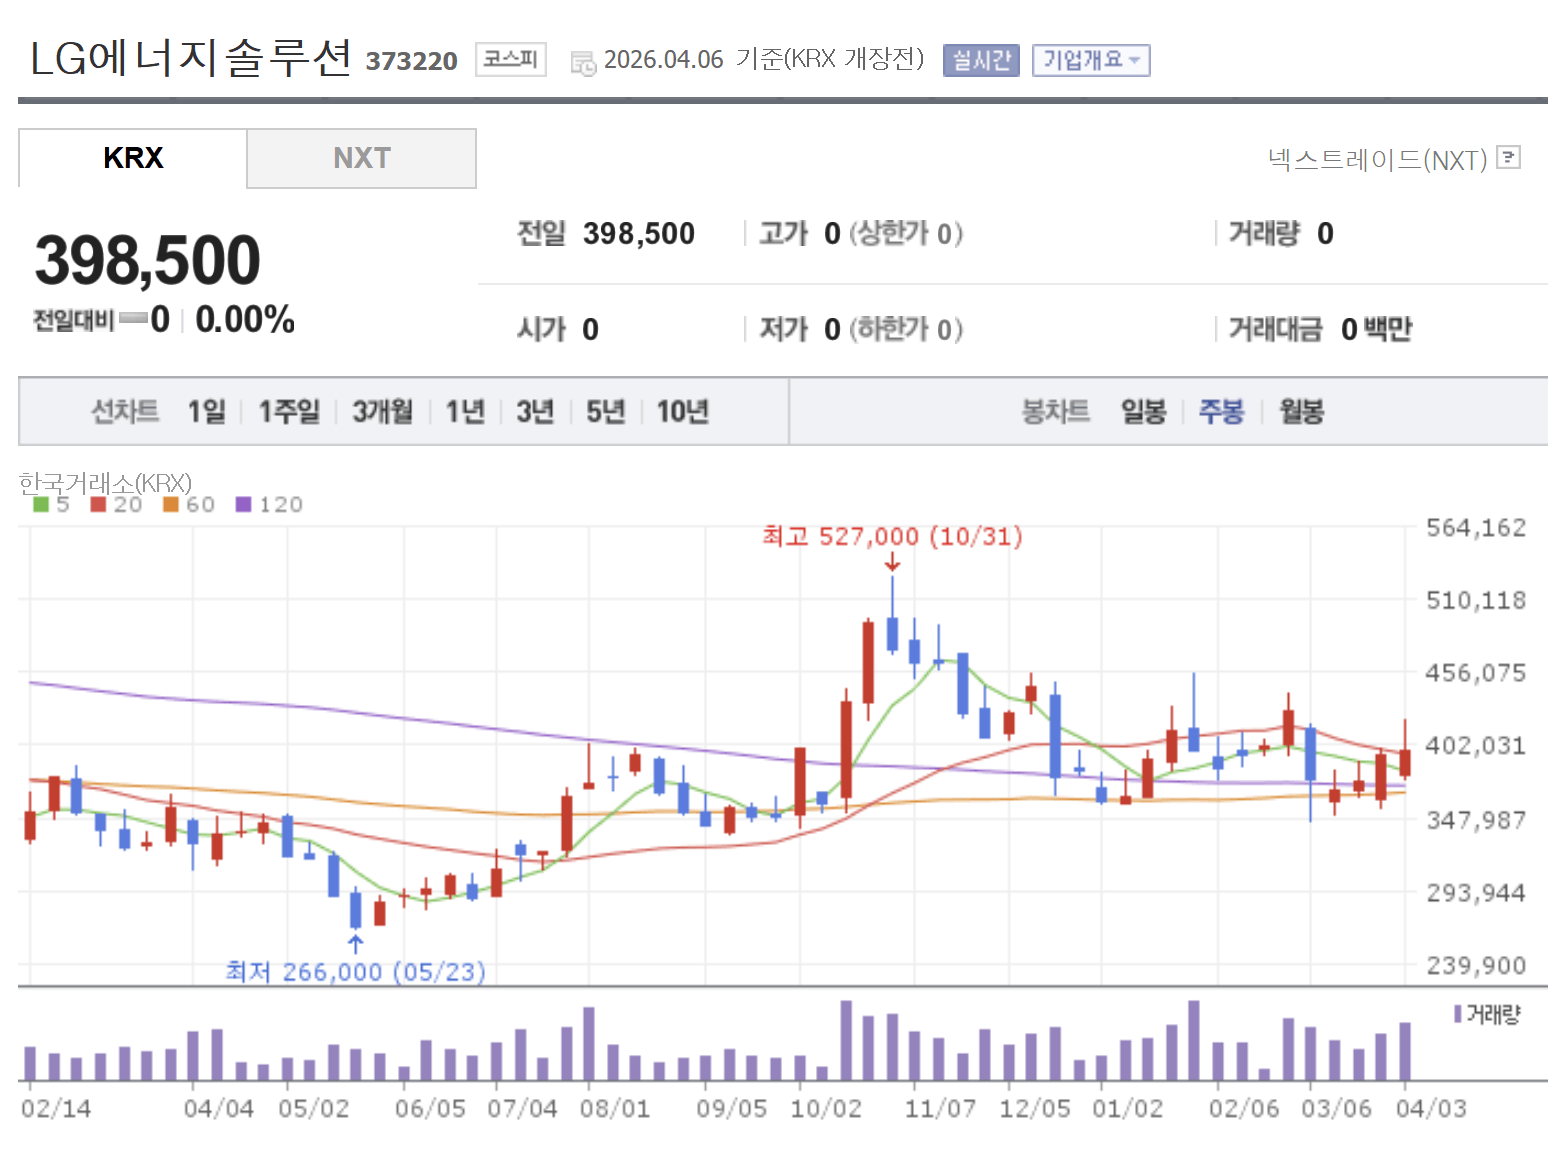Open the Nextrade help question-mark icon
1548x1170 pixels.
tap(1509, 157)
